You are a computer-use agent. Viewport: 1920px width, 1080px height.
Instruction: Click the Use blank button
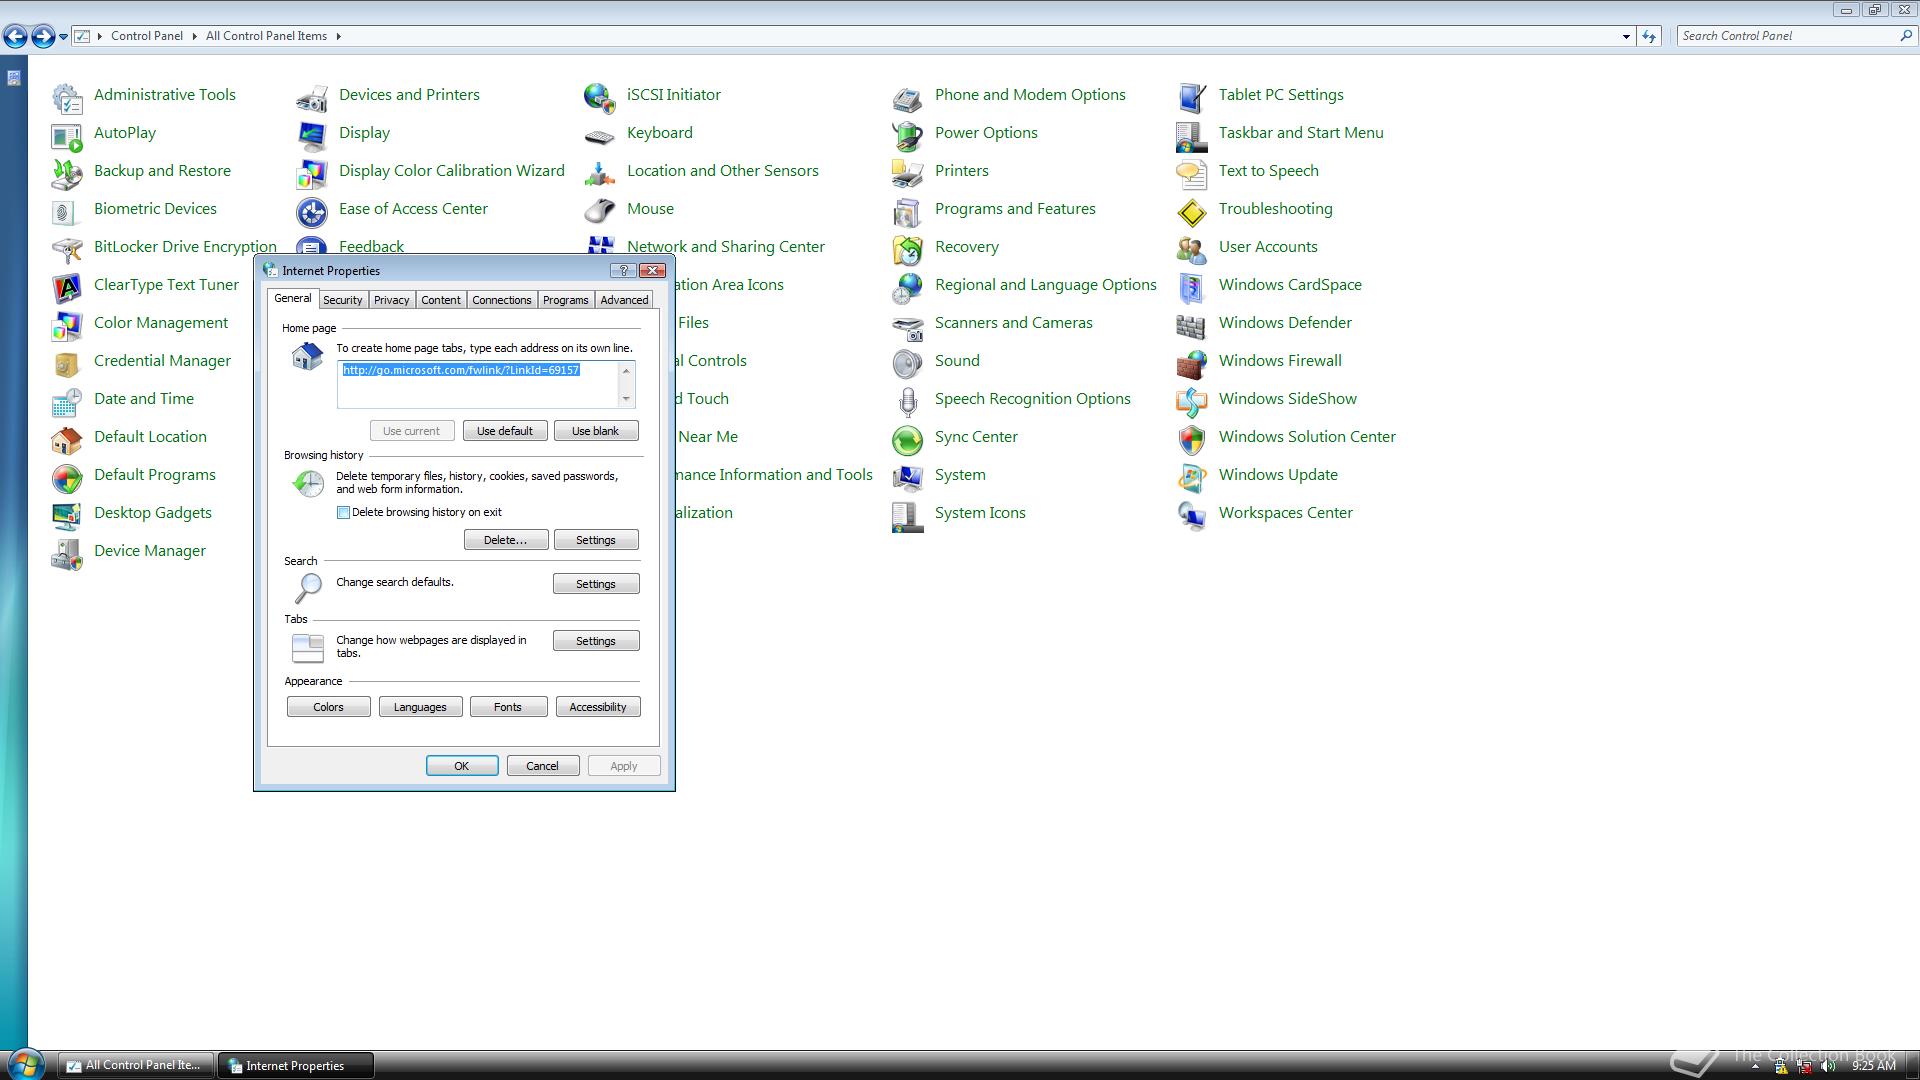[595, 431]
